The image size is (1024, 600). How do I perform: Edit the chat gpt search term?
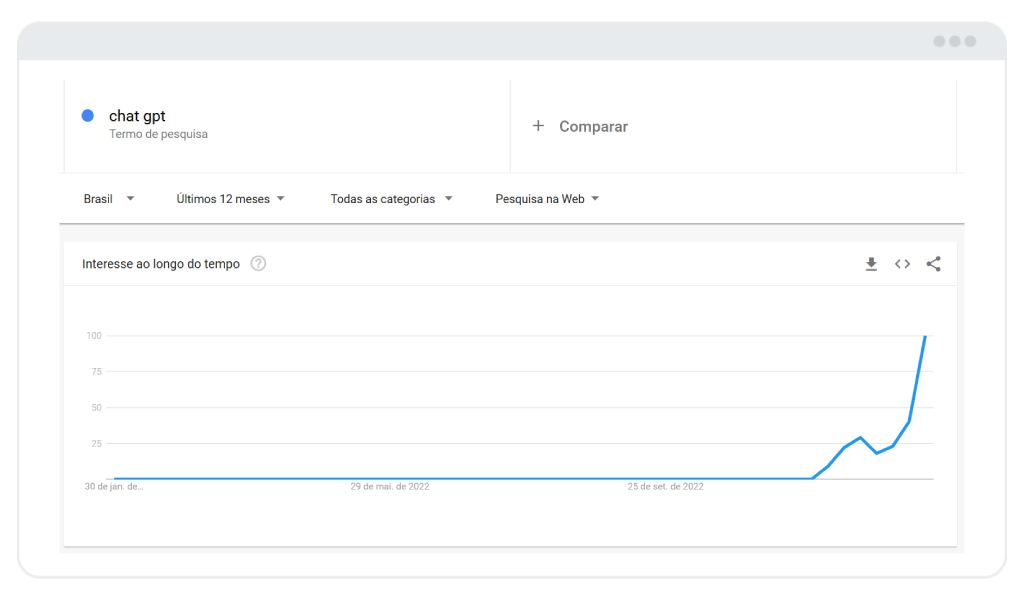coord(137,116)
